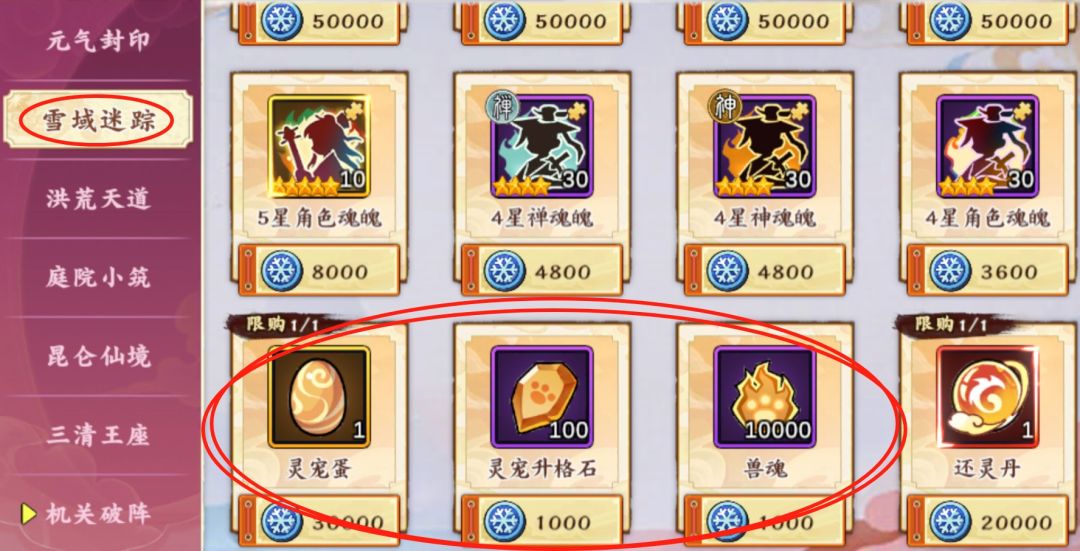Purchase 还灵丹 with the 20000 button
Screen dimensions: 1080x551
click(x=987, y=521)
